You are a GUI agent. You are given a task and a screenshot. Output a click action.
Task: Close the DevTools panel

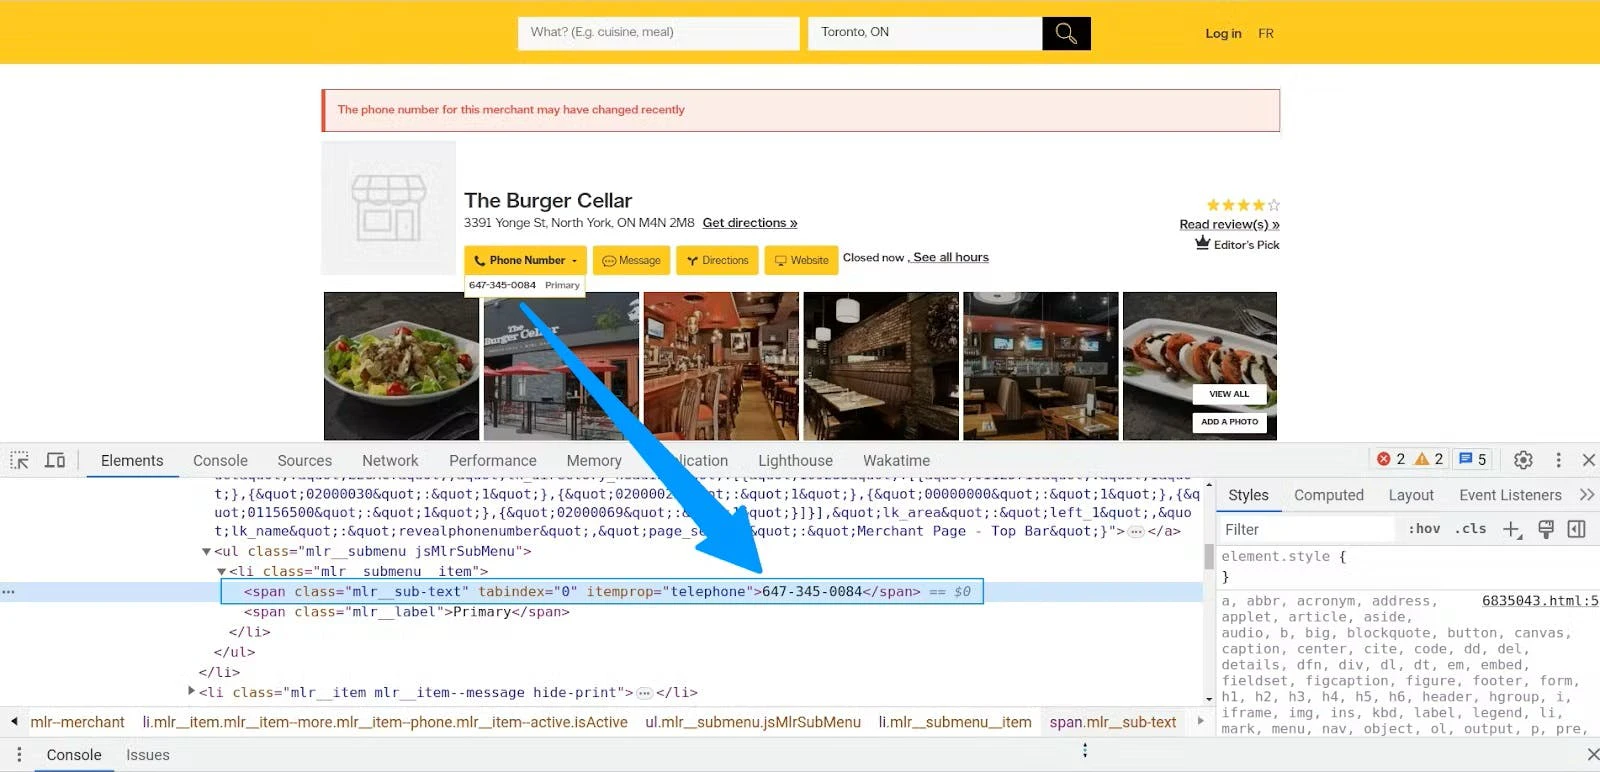(1589, 460)
